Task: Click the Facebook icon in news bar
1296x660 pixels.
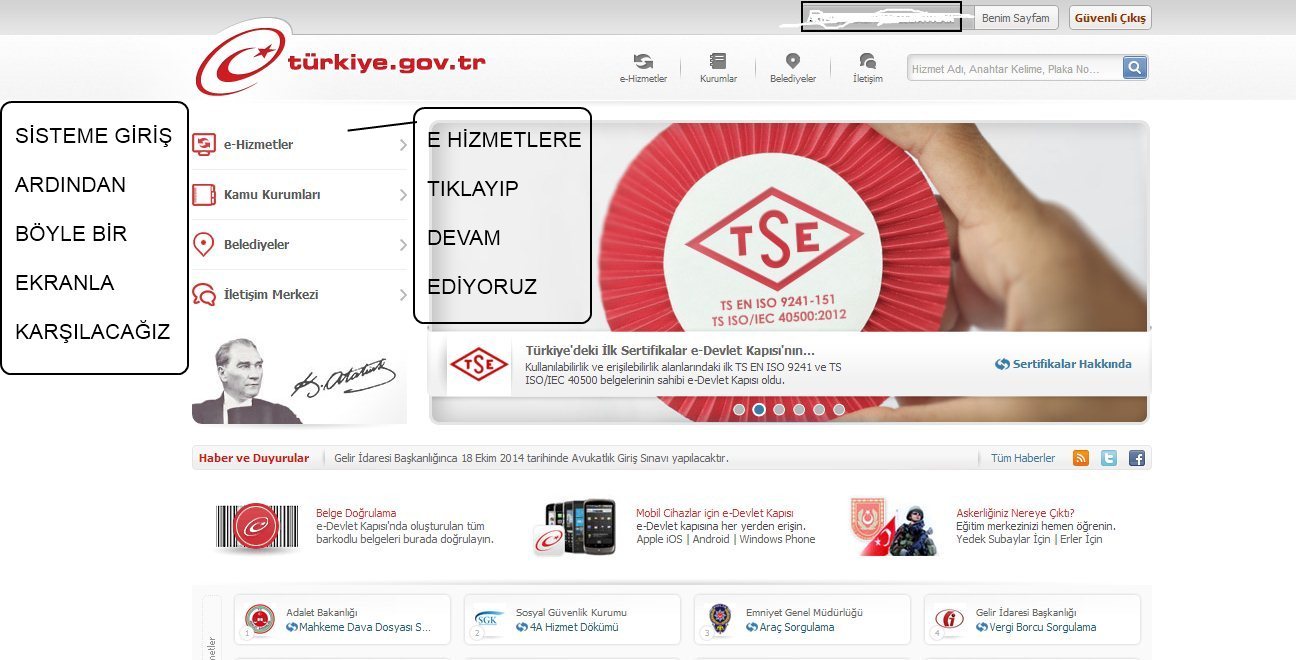Action: click(1136, 458)
